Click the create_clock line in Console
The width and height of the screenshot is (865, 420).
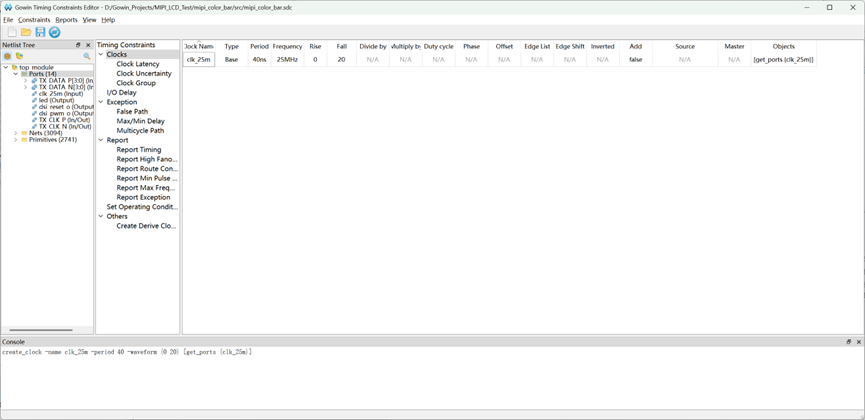(x=127, y=352)
